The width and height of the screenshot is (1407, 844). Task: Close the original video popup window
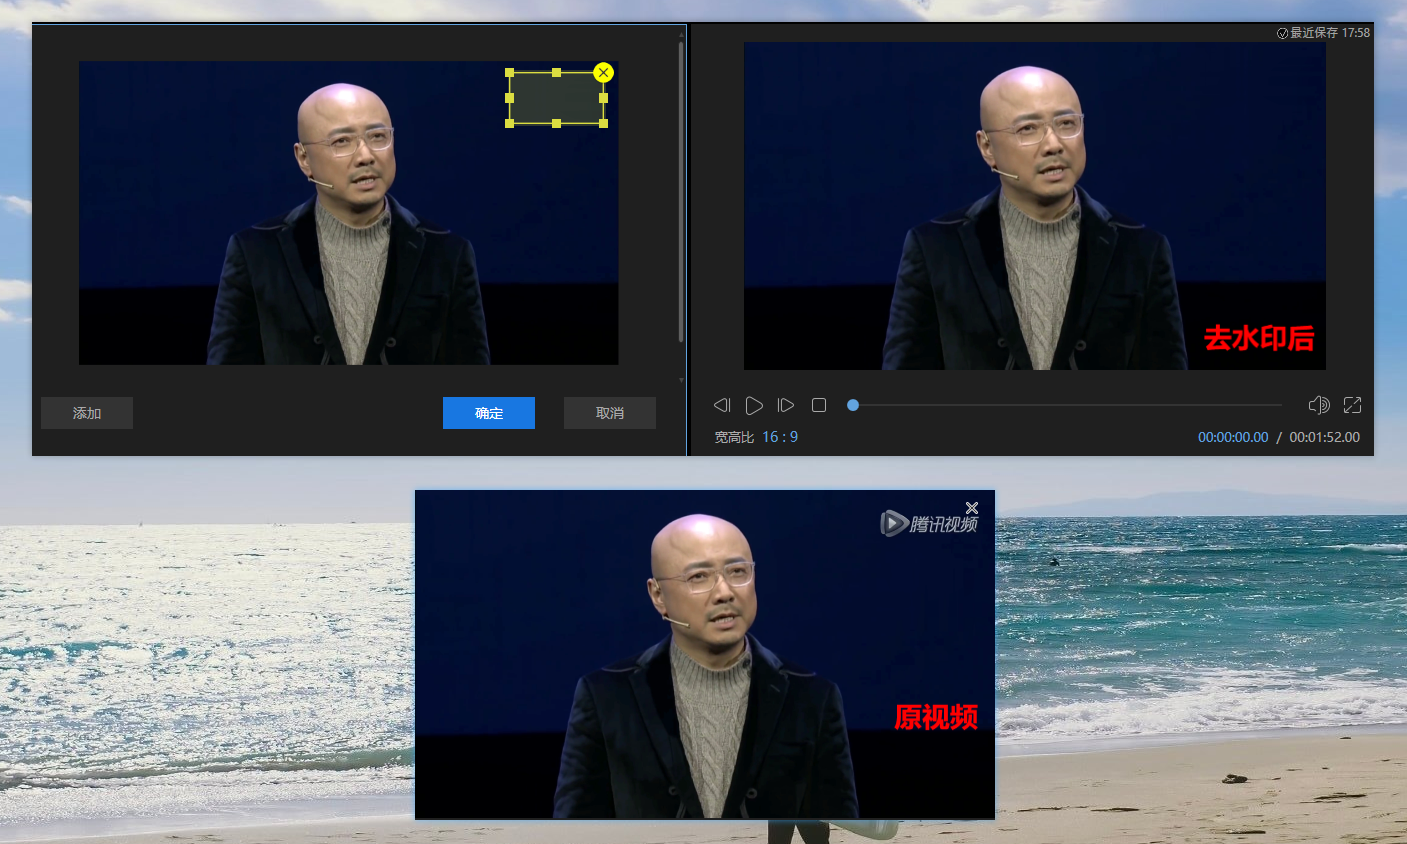click(x=972, y=508)
